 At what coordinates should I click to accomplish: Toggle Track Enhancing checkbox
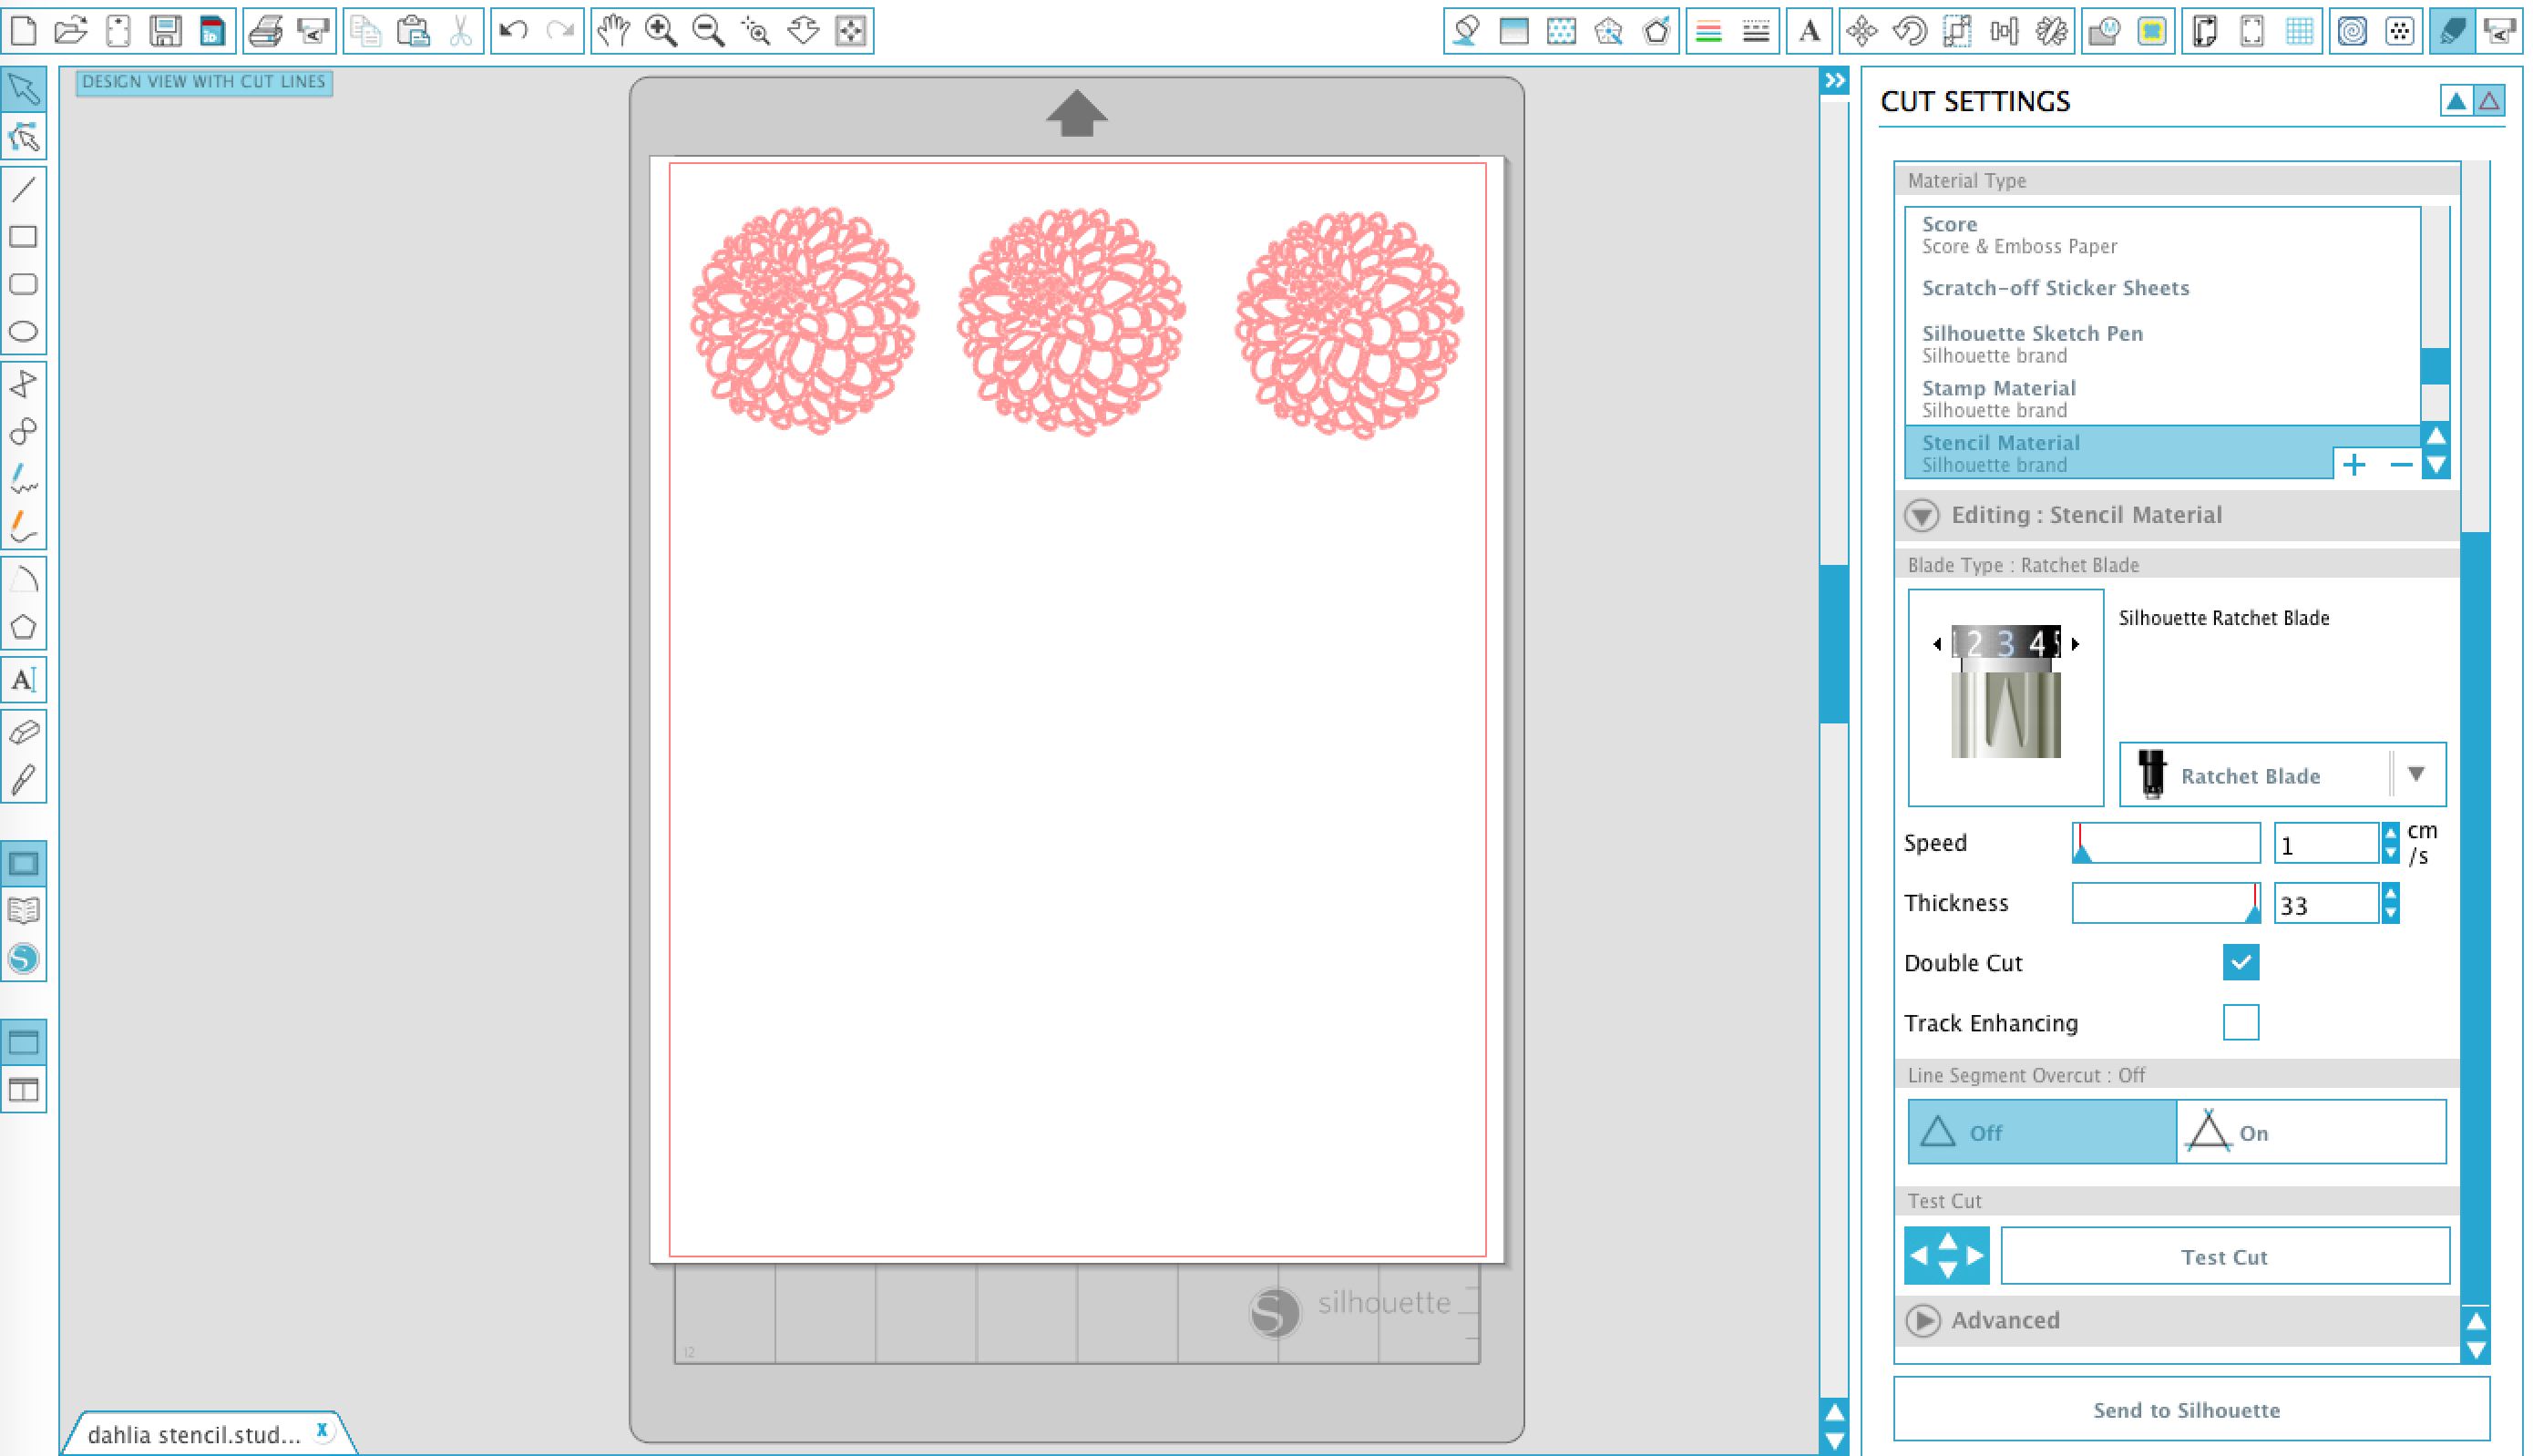pyautogui.click(x=2241, y=1023)
